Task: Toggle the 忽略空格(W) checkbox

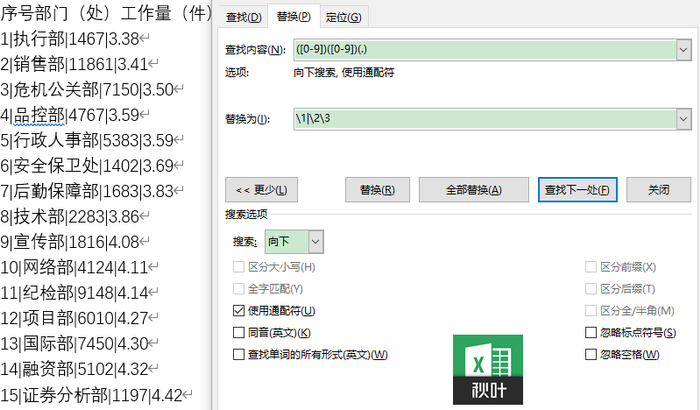Action: pos(591,354)
